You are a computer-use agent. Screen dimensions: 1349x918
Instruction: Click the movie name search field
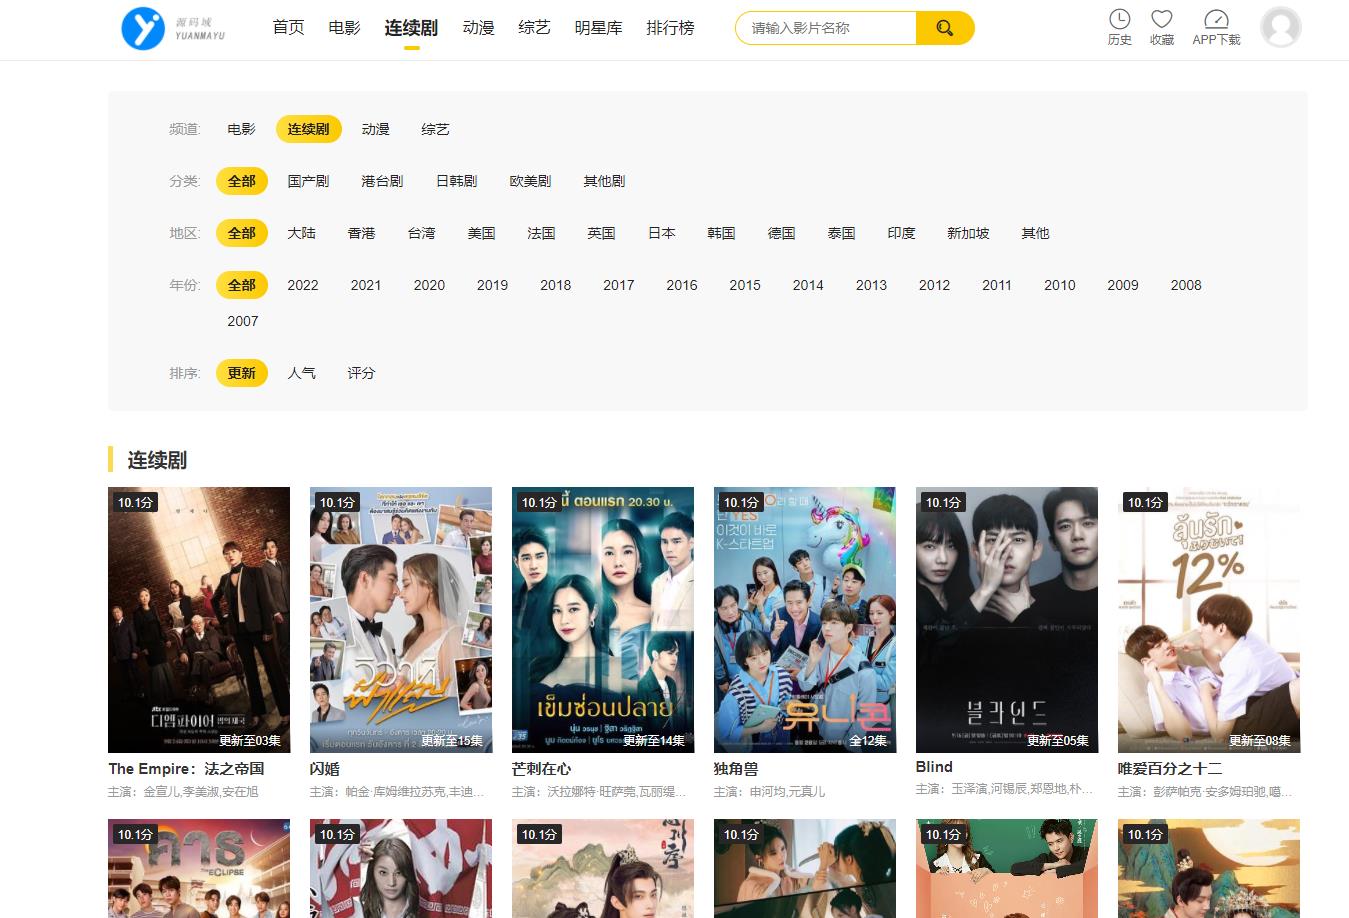(826, 28)
